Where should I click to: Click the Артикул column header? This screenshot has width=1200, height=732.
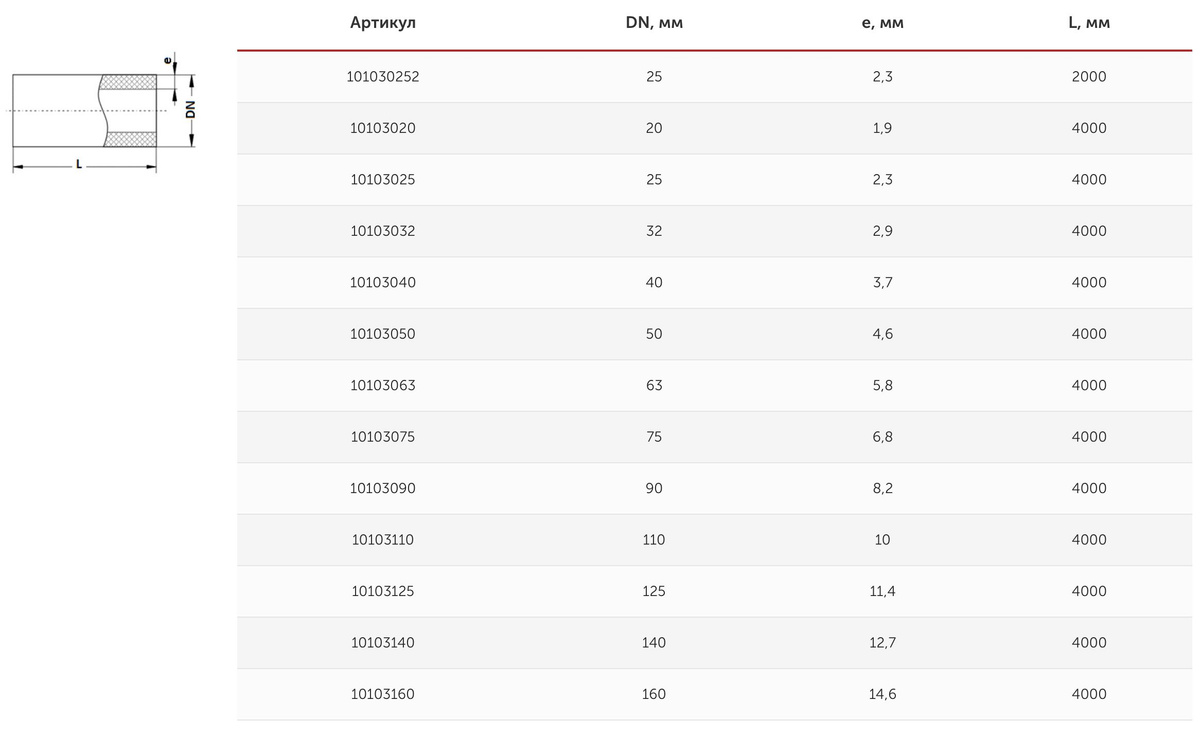(x=383, y=24)
